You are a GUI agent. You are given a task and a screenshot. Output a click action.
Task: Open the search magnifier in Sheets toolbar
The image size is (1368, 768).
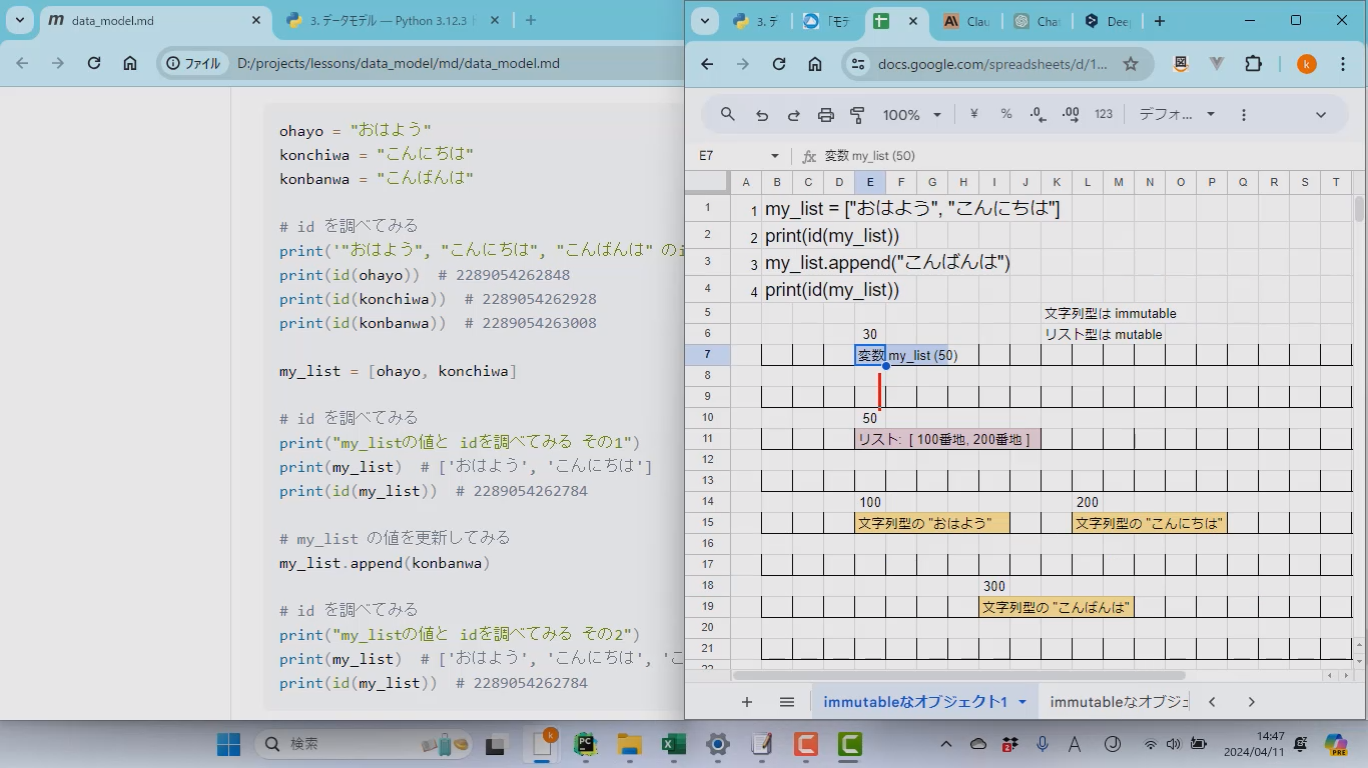click(x=728, y=115)
